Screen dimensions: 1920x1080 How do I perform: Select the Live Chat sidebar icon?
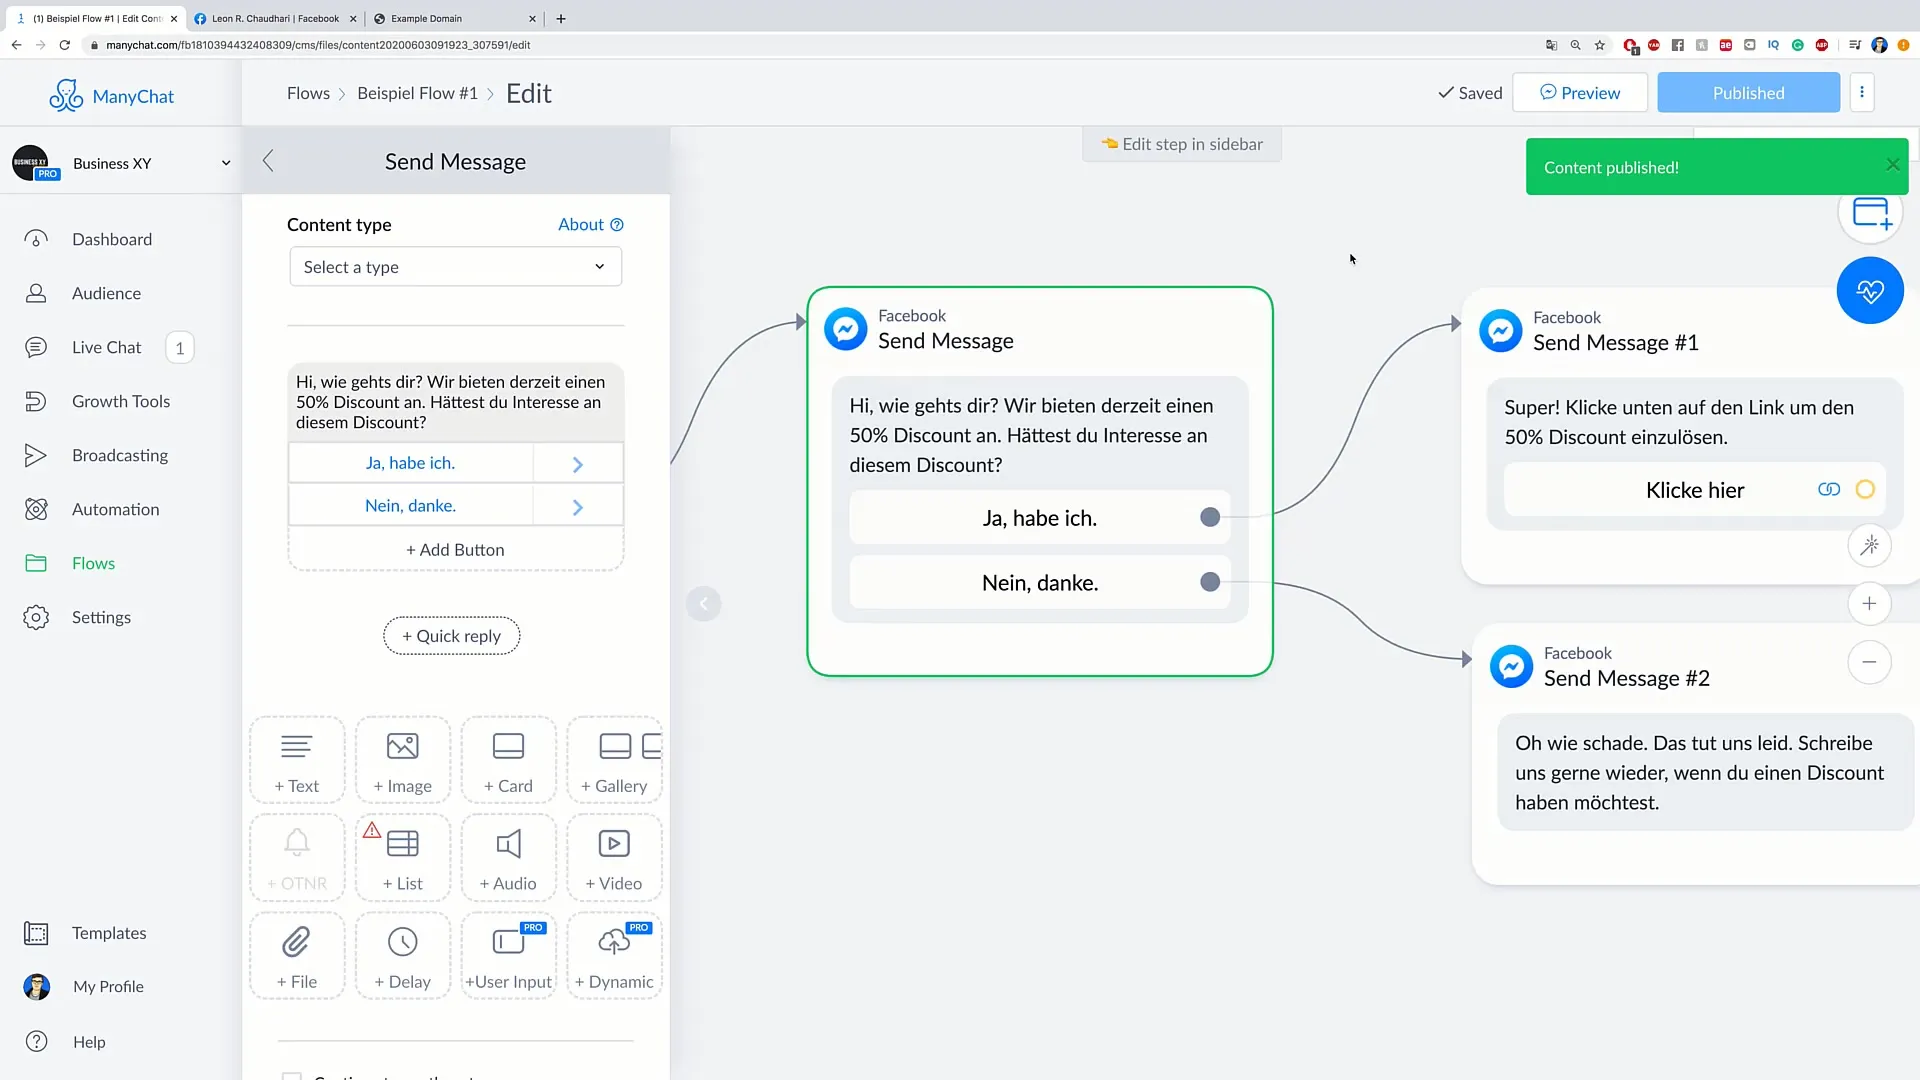coord(36,345)
